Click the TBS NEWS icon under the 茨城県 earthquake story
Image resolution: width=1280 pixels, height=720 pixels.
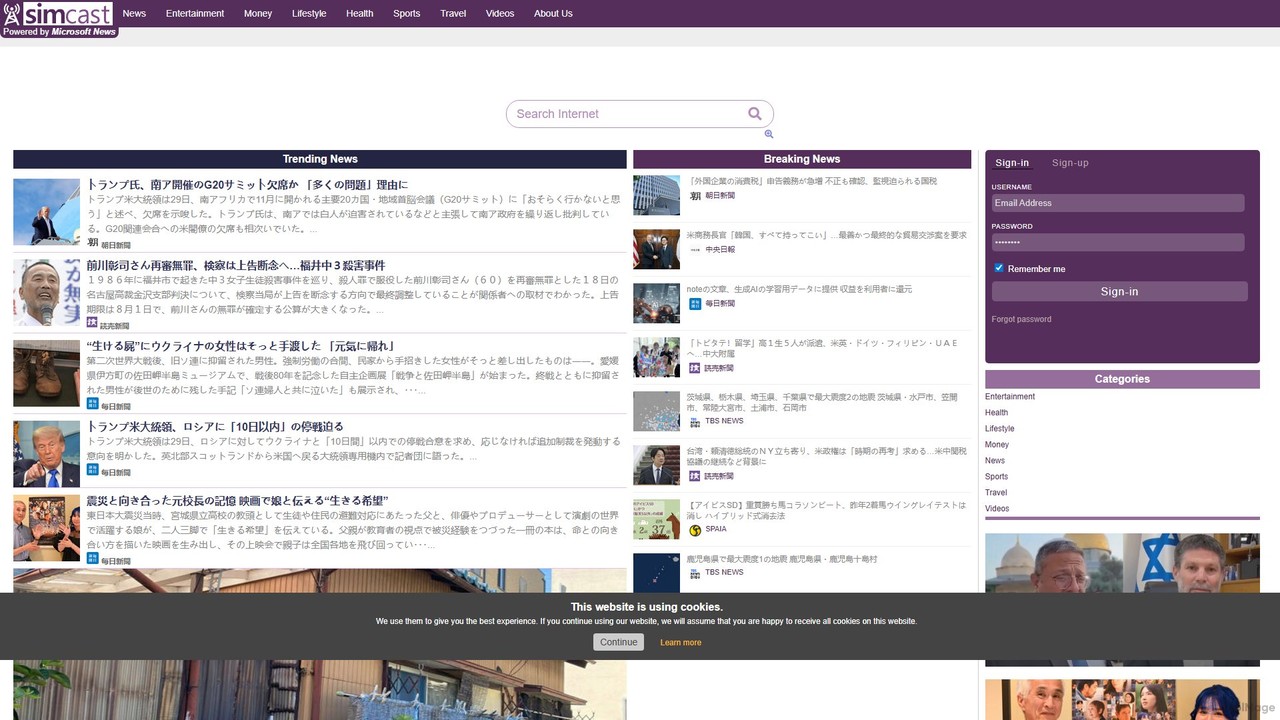click(x=696, y=421)
